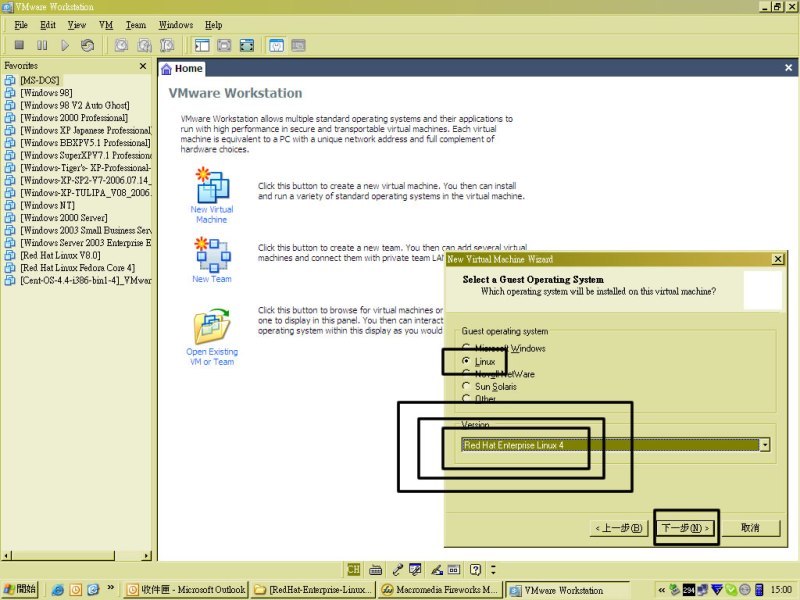The image size is (800, 600).
Task: Click the Windows Start button
Action: 20,590
